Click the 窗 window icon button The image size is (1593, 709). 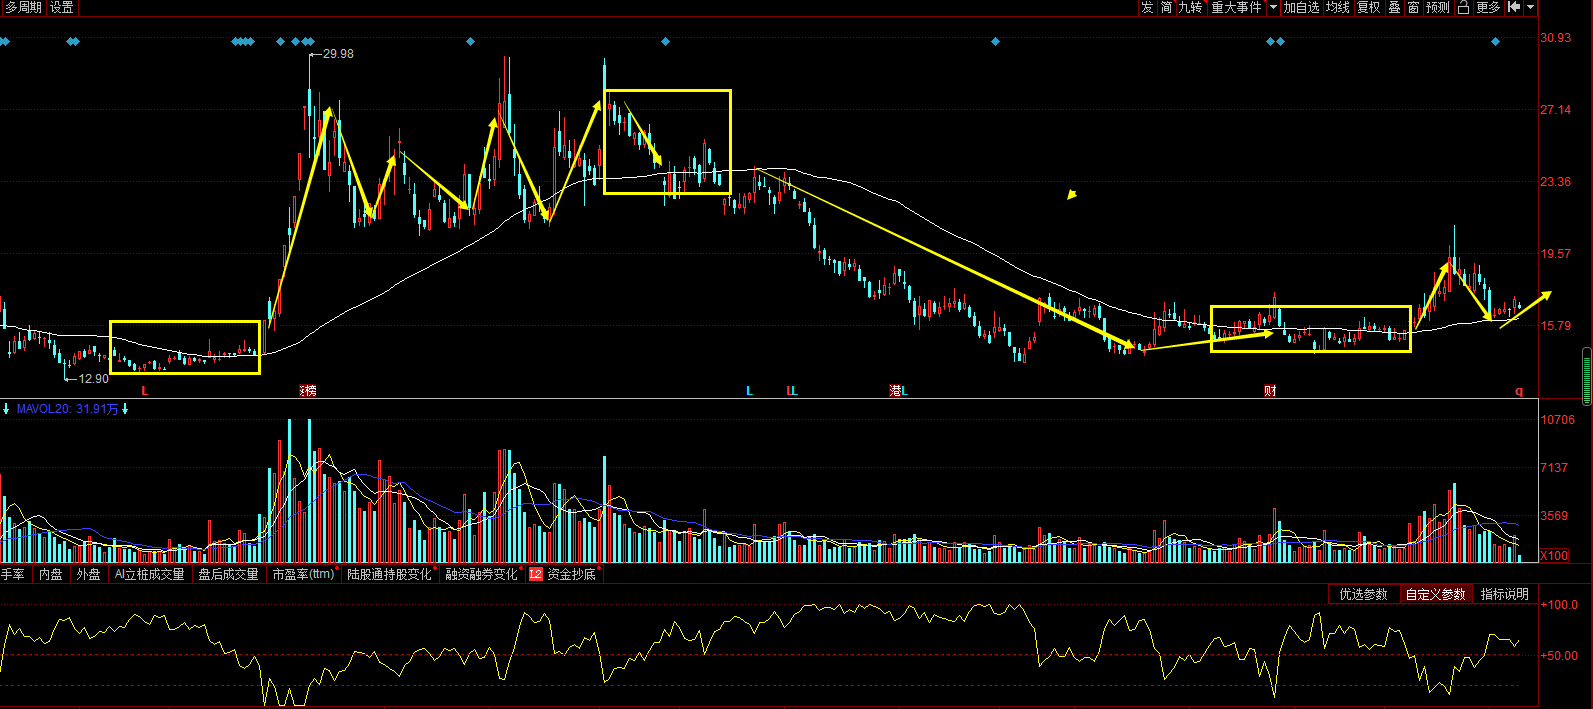coord(1413,7)
